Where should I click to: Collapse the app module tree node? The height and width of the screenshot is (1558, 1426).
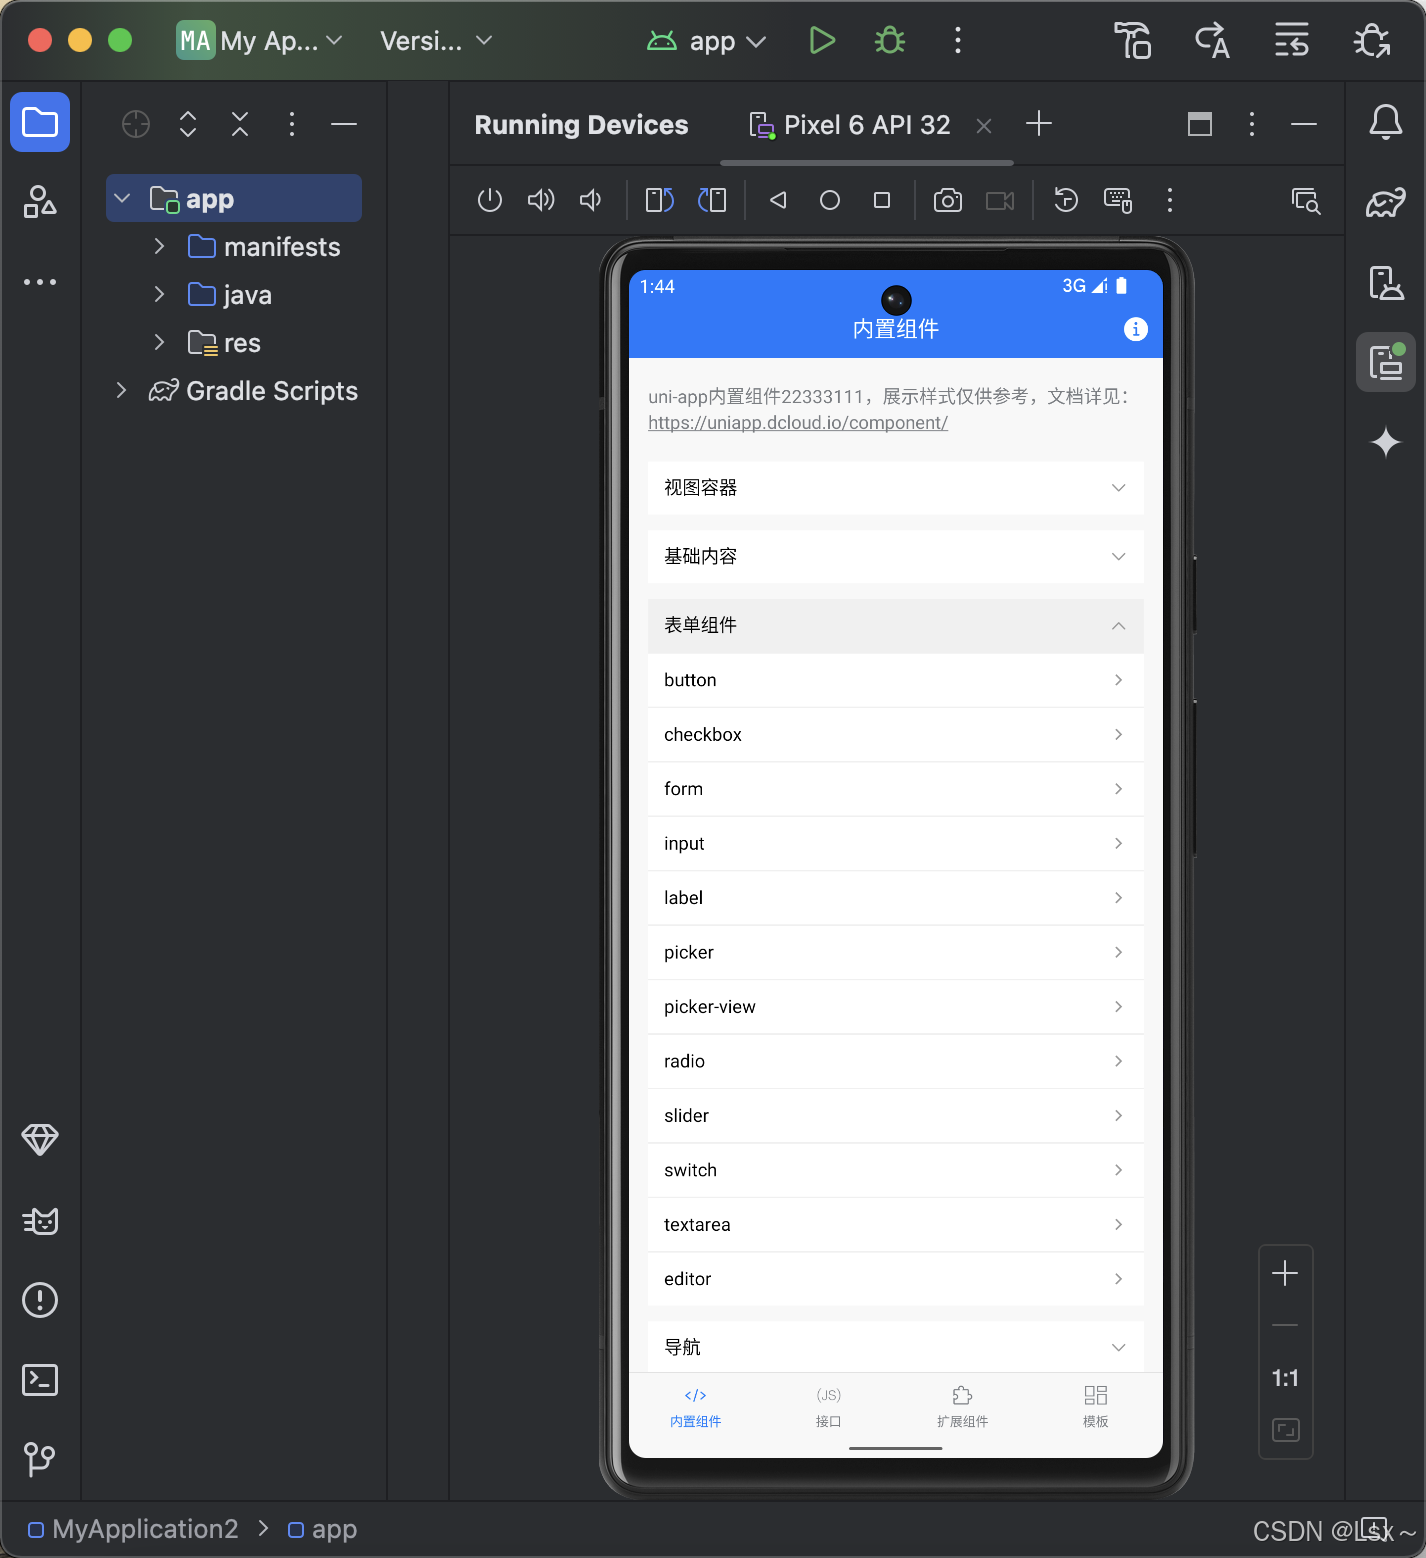(x=123, y=198)
